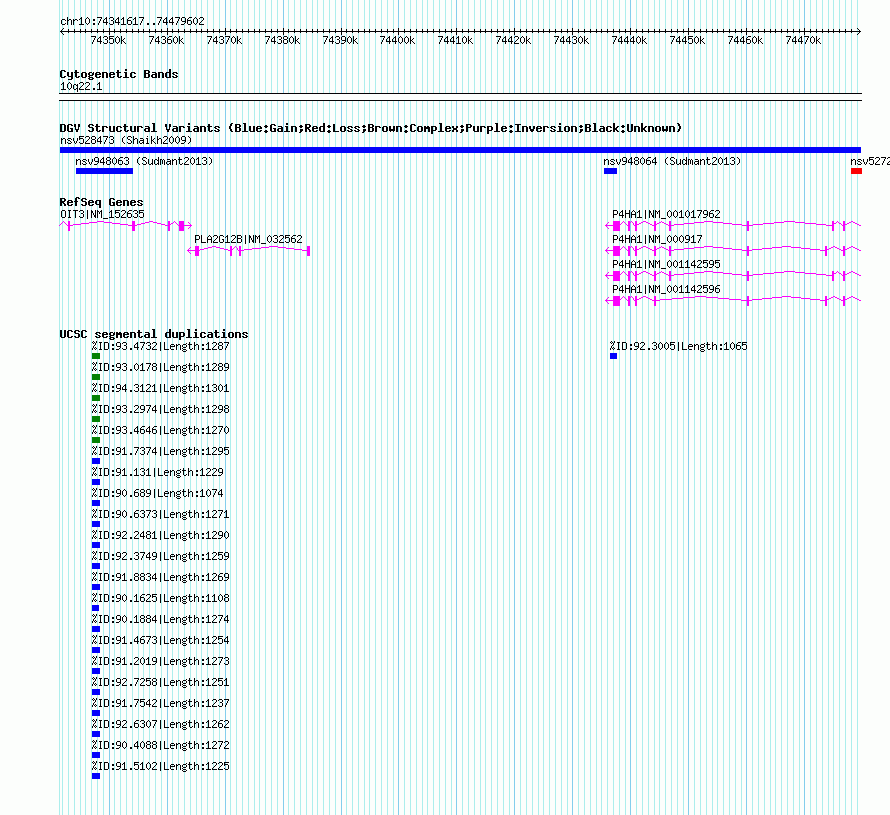Click the %ID:90.1625|Length:1108 label
Viewport: 890px width, 815px height.
pyautogui.click(x=161, y=598)
